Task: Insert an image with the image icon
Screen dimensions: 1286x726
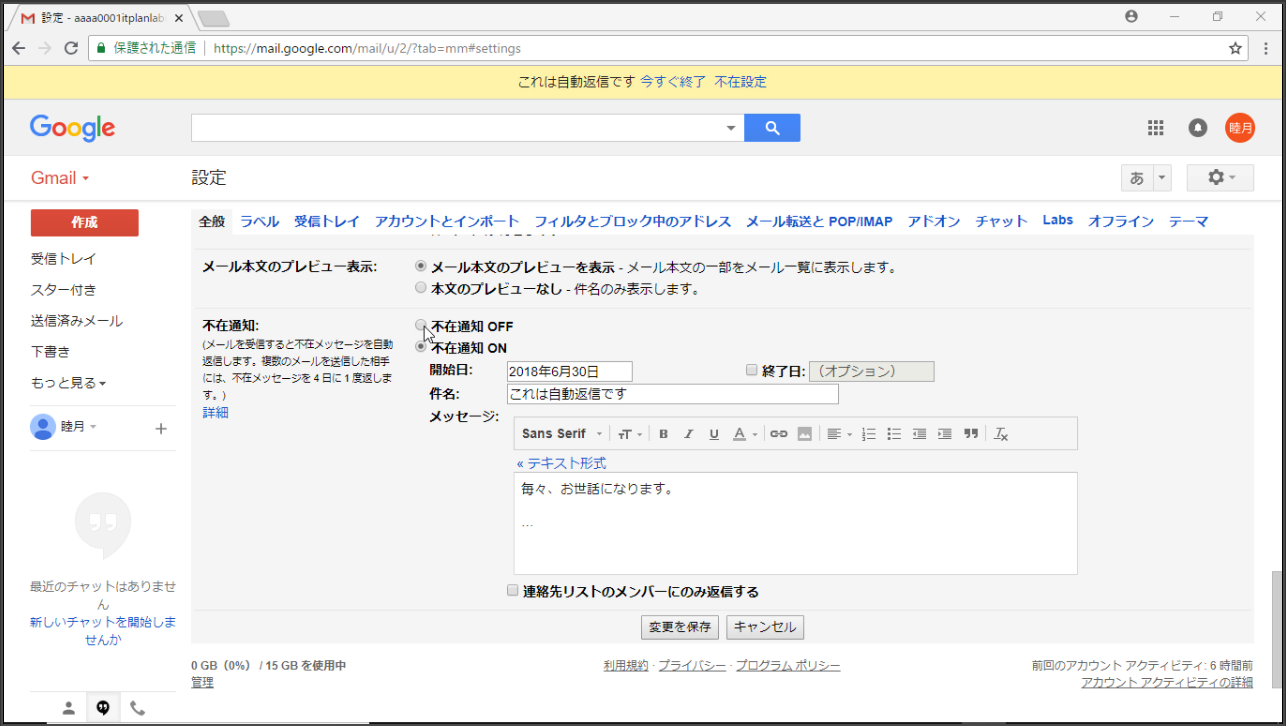Action: (x=804, y=434)
